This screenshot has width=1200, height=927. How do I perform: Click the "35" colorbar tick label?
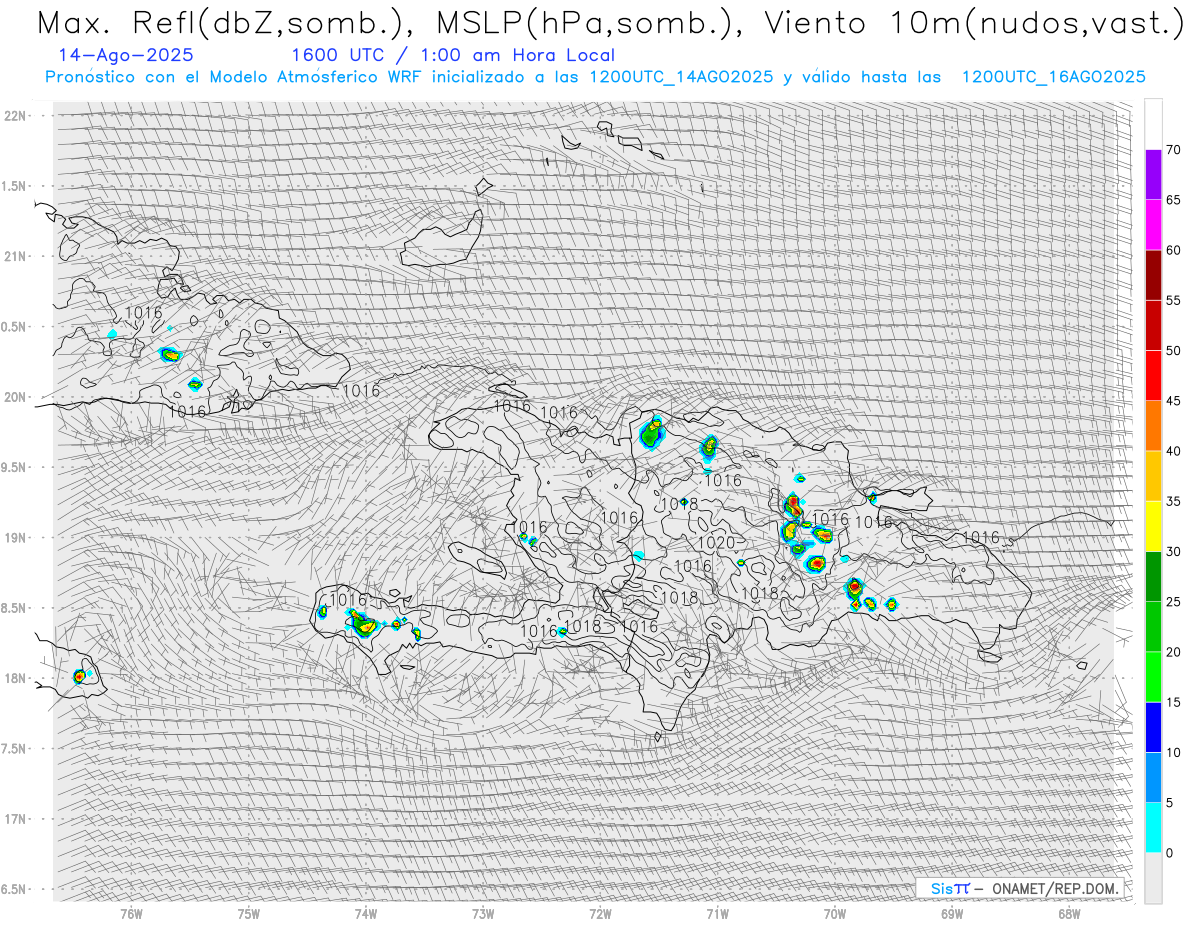[1173, 501]
